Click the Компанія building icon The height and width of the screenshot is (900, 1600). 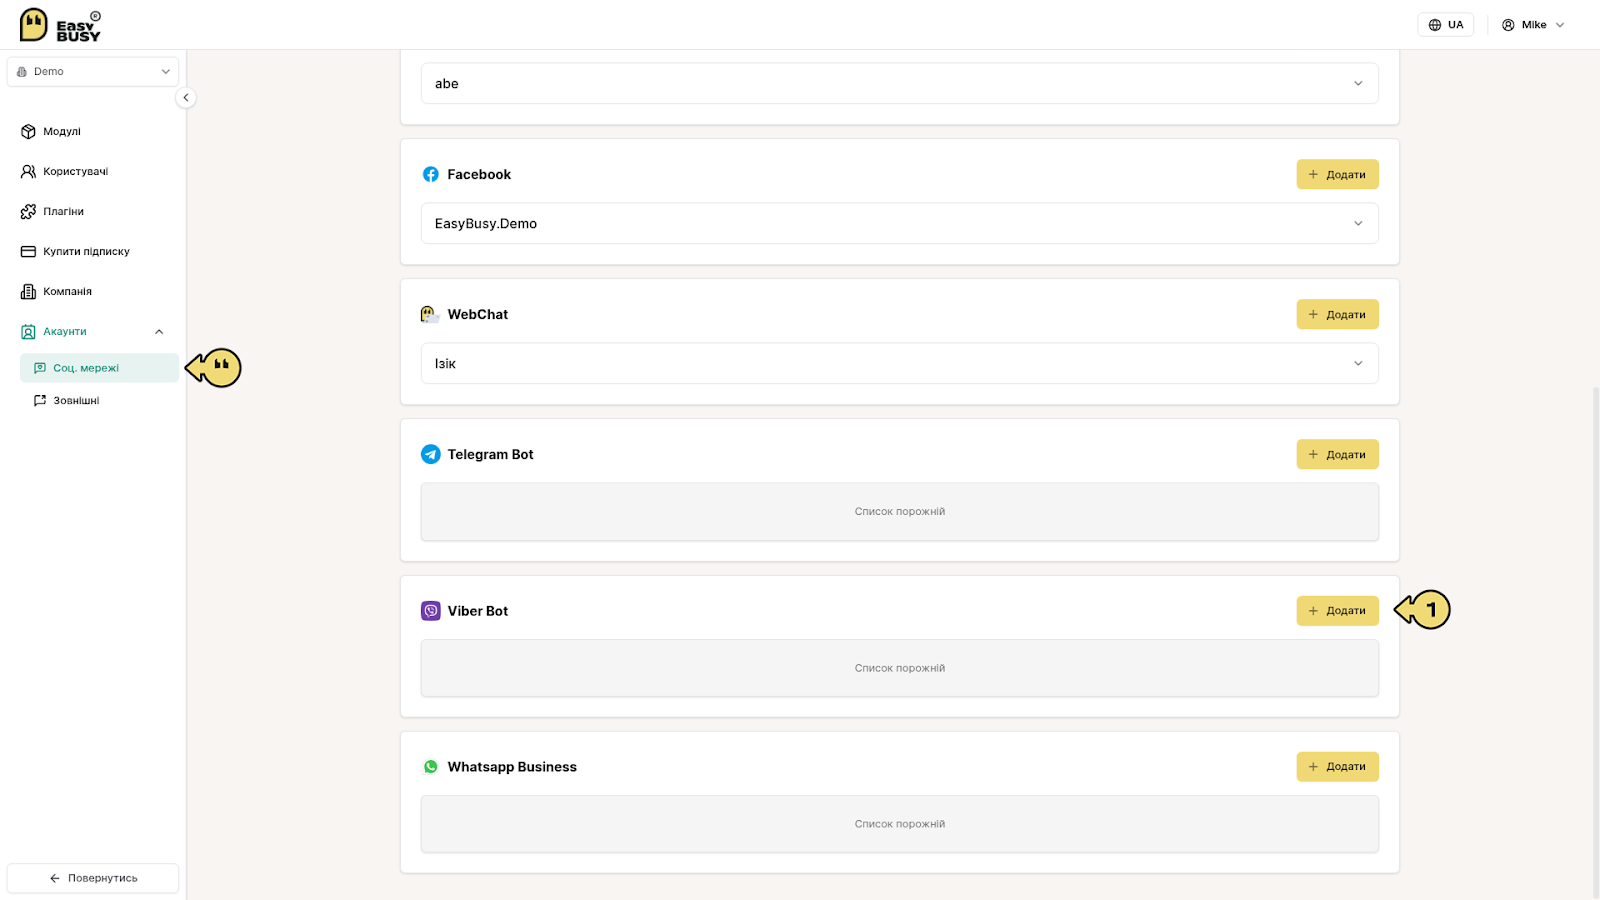(28, 291)
